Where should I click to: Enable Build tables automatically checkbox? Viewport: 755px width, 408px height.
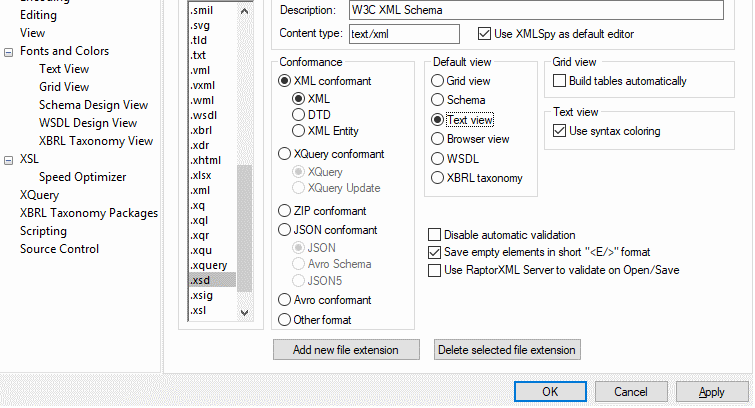(560, 81)
